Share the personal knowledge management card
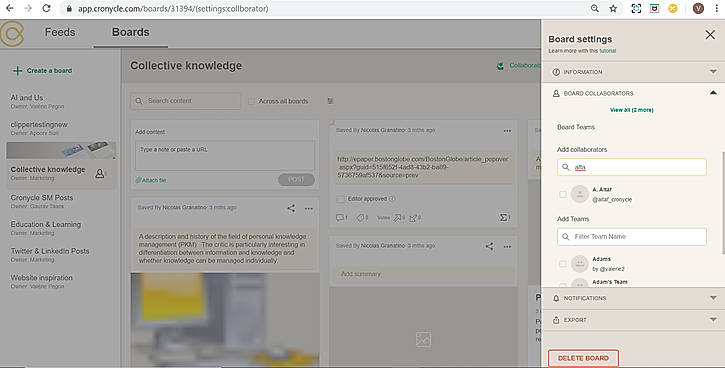The height and width of the screenshot is (368, 725). 291,208
